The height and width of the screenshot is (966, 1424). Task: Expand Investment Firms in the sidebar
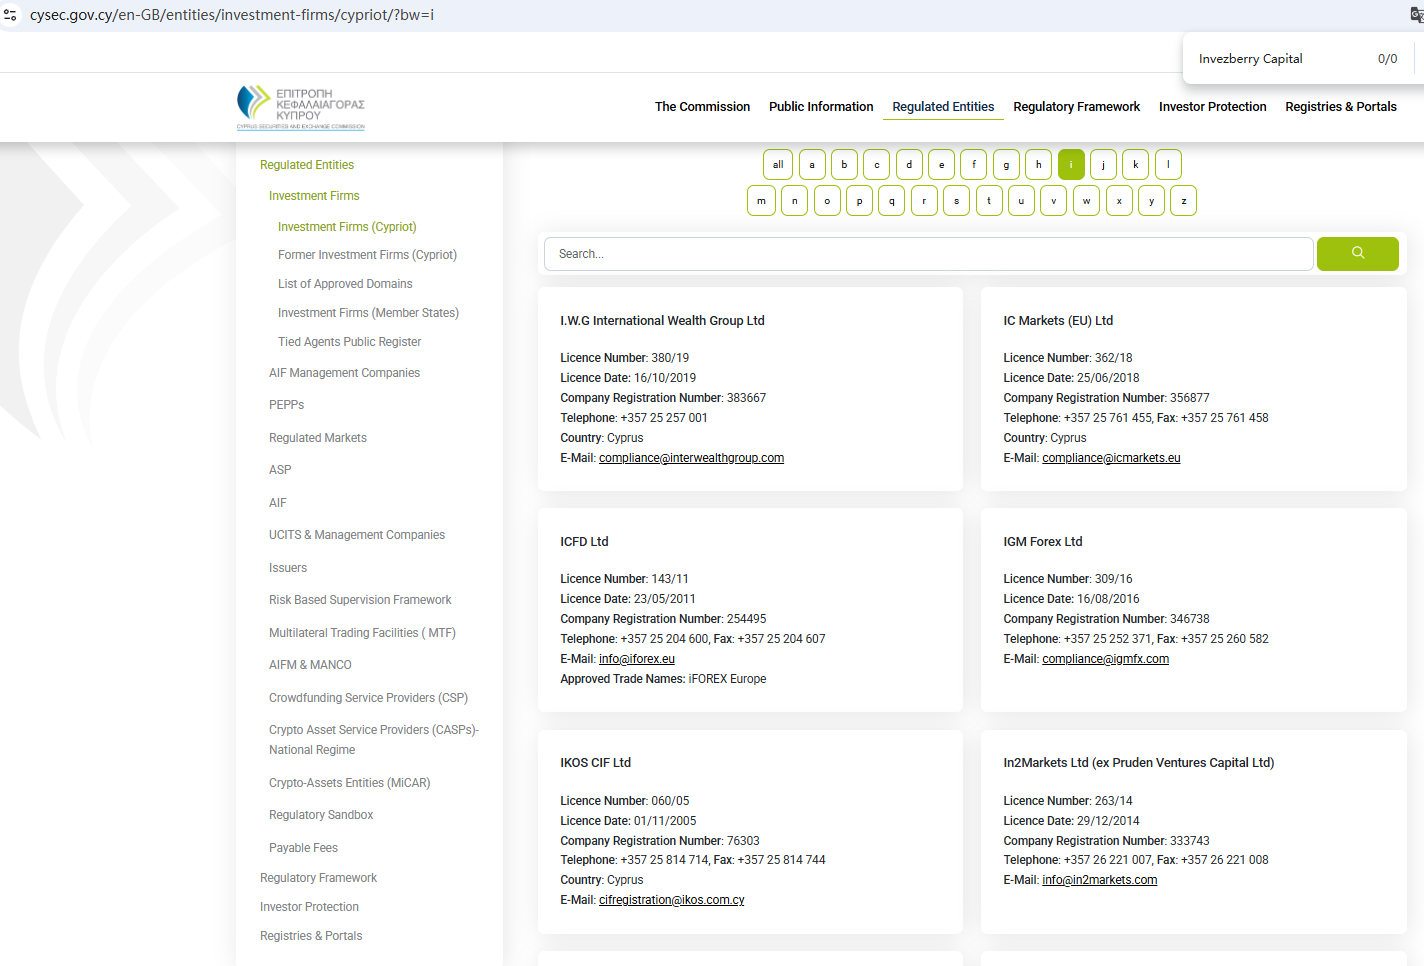[314, 196]
